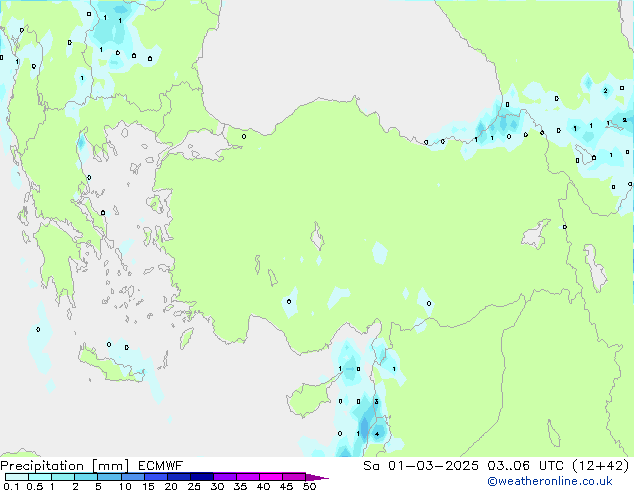Click the 2–5 mm legend swatch
This screenshot has height=490, width=634.
86,477
